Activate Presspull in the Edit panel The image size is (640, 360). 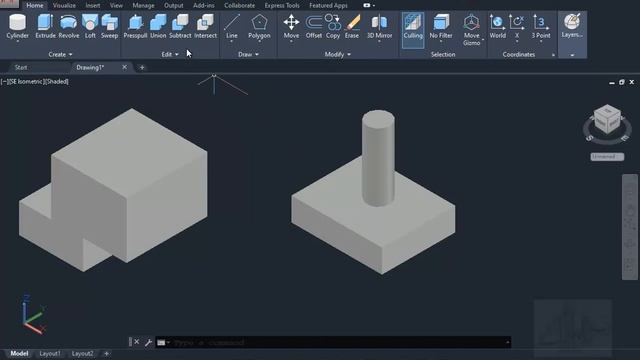tap(135, 27)
